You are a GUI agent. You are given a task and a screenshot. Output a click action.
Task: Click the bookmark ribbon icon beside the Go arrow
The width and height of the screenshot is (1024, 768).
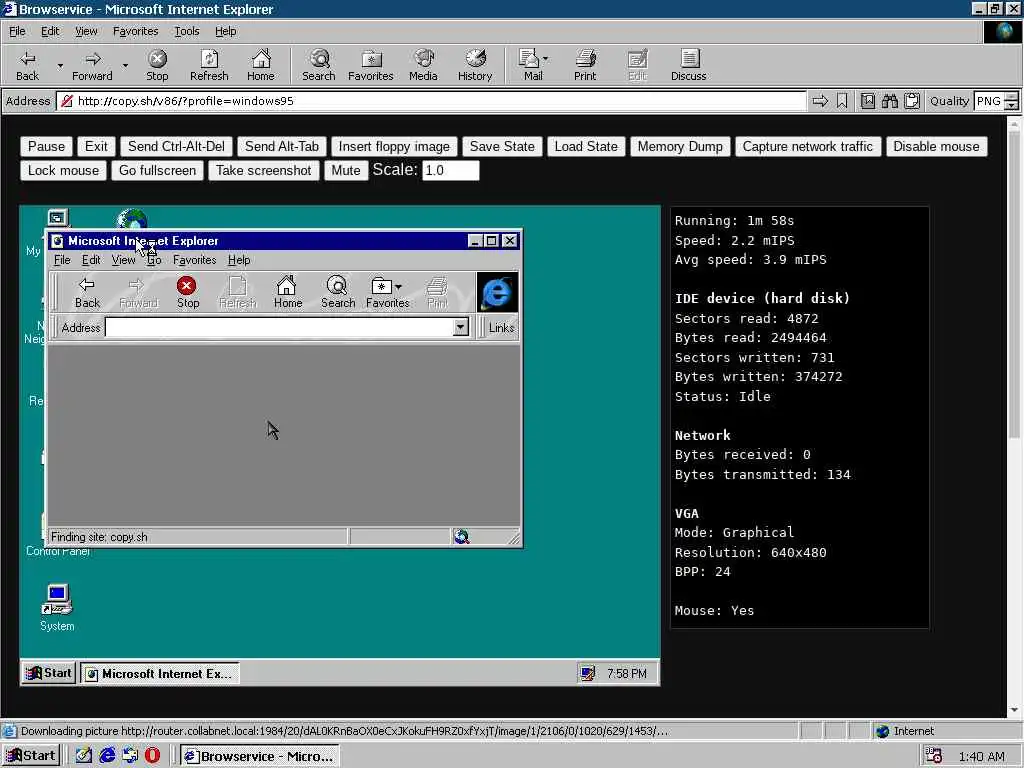[842, 101]
